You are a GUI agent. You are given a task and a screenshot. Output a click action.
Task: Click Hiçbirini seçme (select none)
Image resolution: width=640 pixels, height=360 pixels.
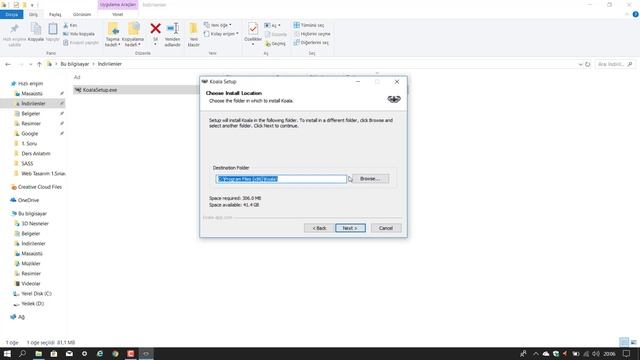(312, 34)
